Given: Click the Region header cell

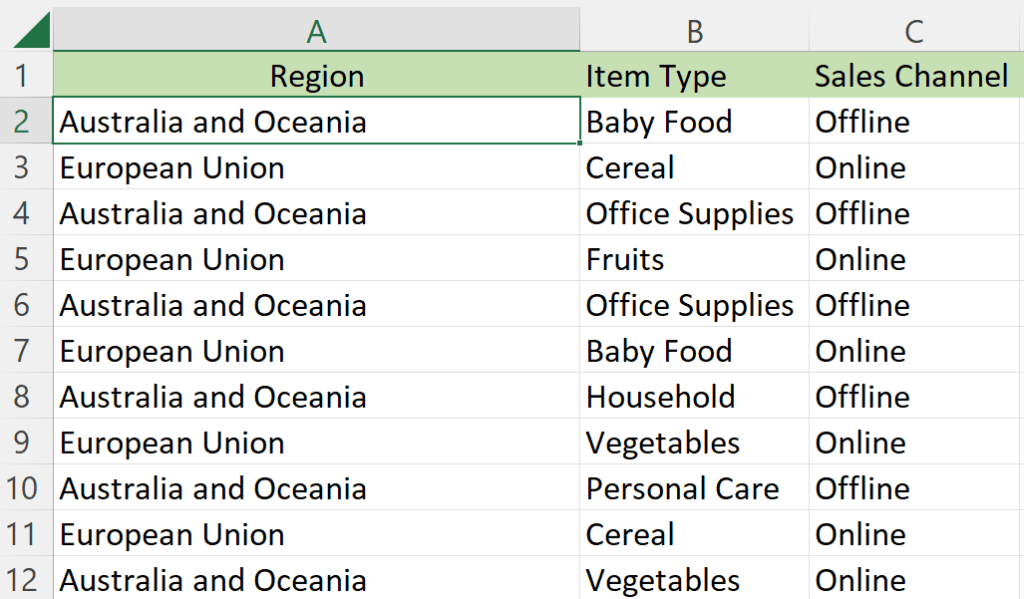Looking at the screenshot, I should pos(317,75).
